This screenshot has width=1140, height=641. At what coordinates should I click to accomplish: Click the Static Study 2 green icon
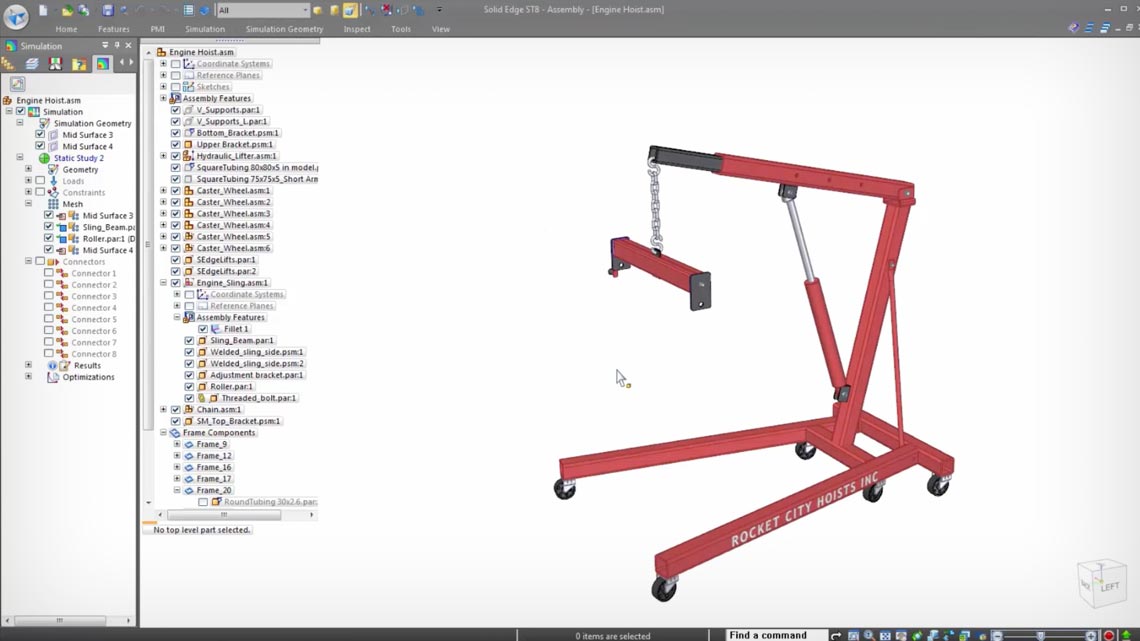click(44, 158)
